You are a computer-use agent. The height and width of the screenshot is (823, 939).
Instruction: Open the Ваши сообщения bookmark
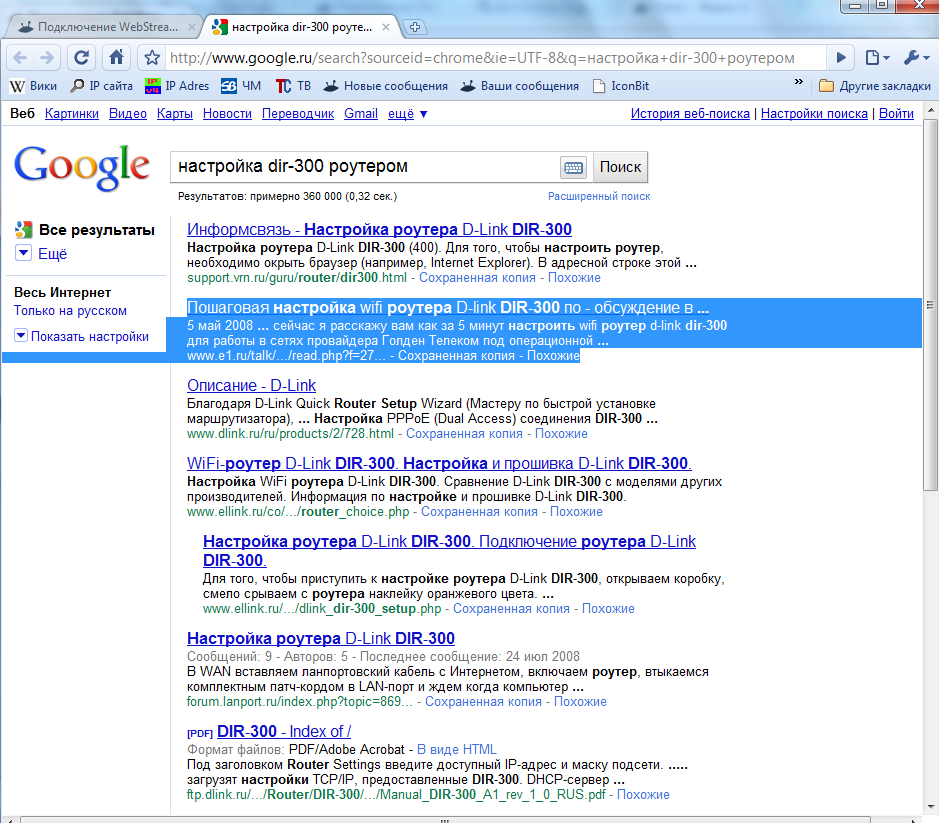(x=520, y=86)
